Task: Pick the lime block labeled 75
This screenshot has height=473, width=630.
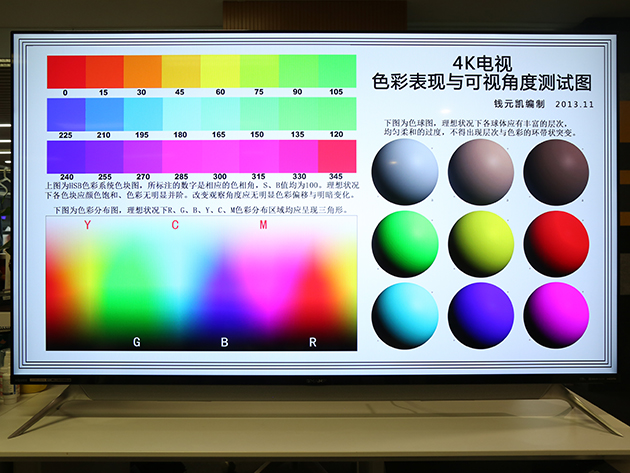Action: 259,72
